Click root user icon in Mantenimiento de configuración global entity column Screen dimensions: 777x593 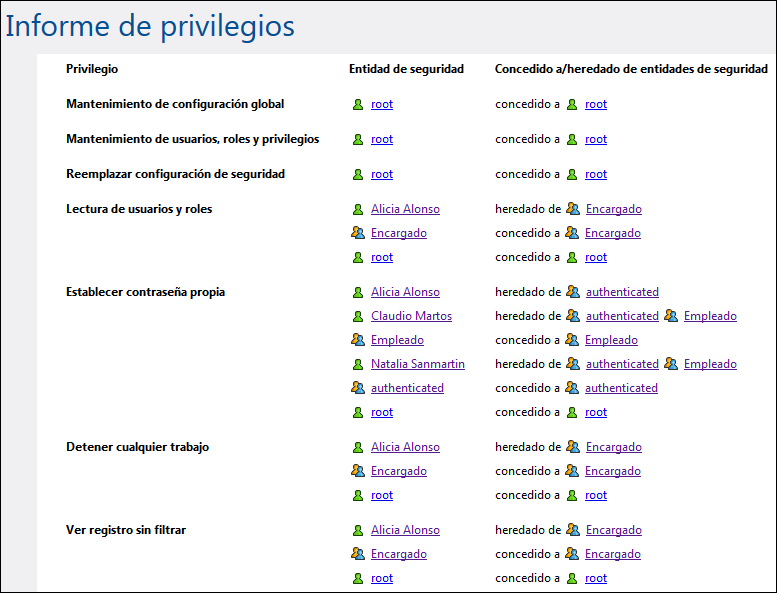358,104
